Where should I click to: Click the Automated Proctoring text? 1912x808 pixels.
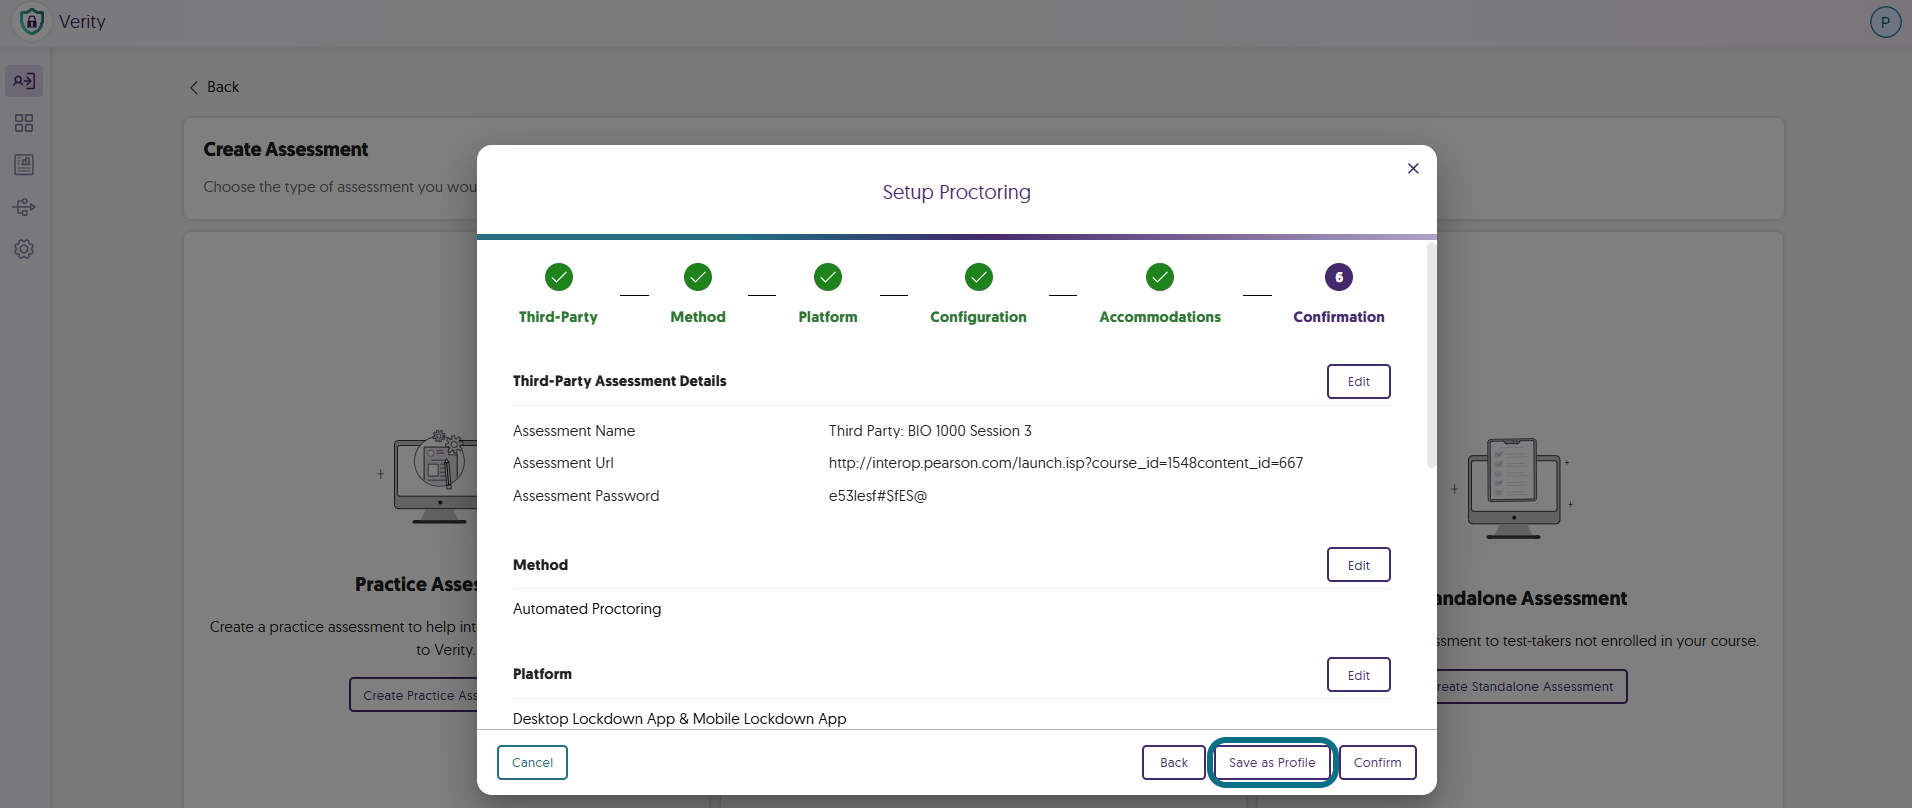[x=587, y=609]
